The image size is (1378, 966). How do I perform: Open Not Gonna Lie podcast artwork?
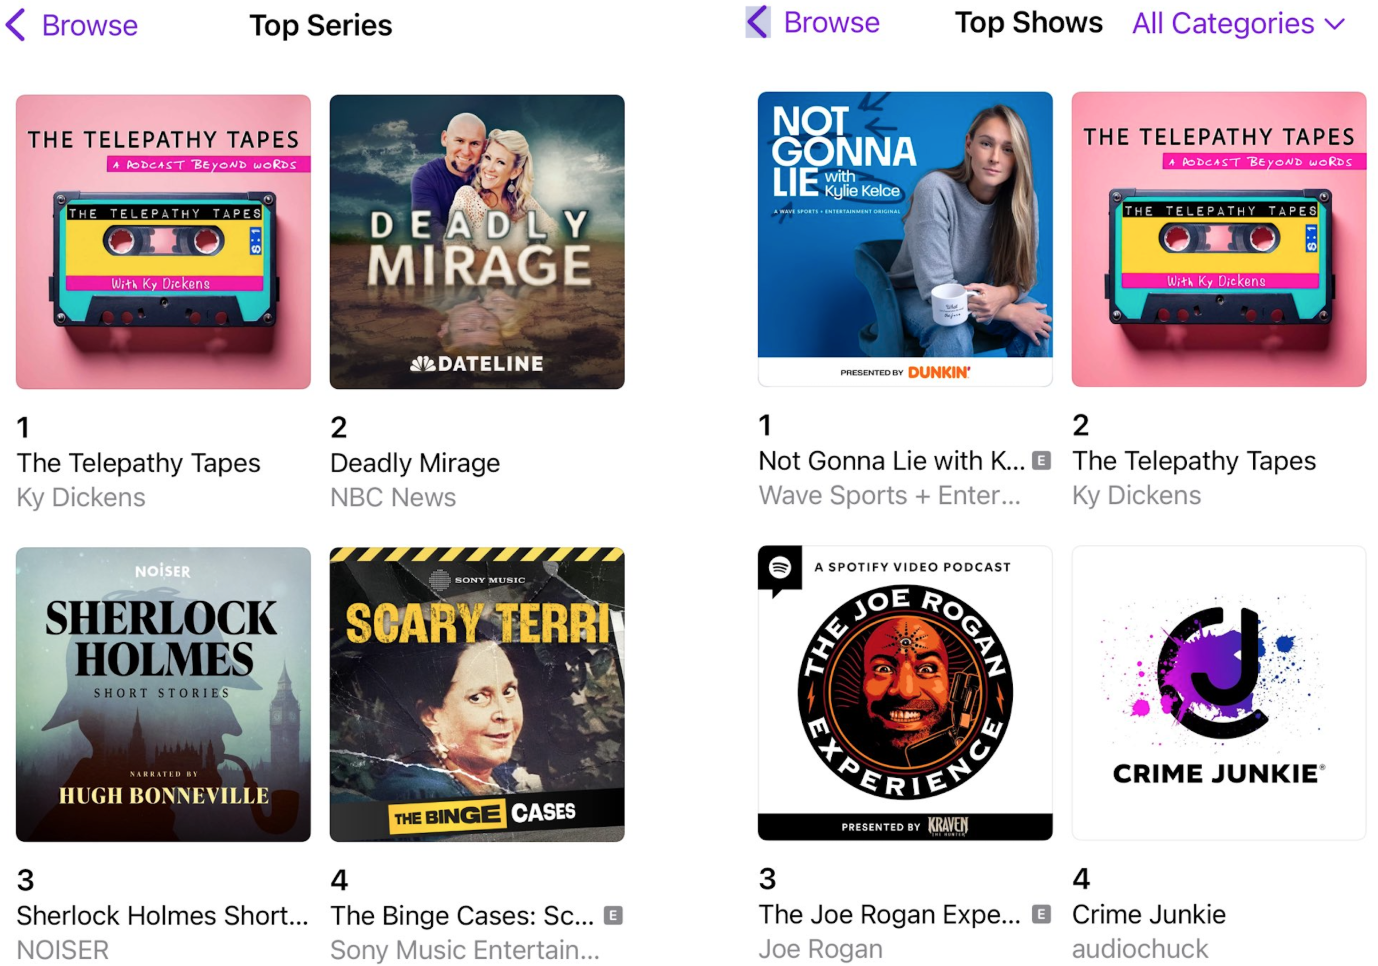905,239
